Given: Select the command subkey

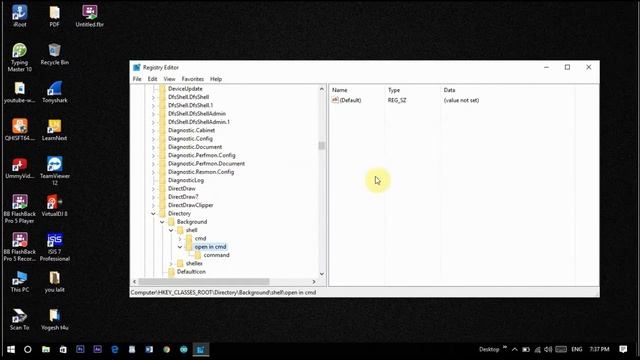Looking at the screenshot, I should pos(216,255).
